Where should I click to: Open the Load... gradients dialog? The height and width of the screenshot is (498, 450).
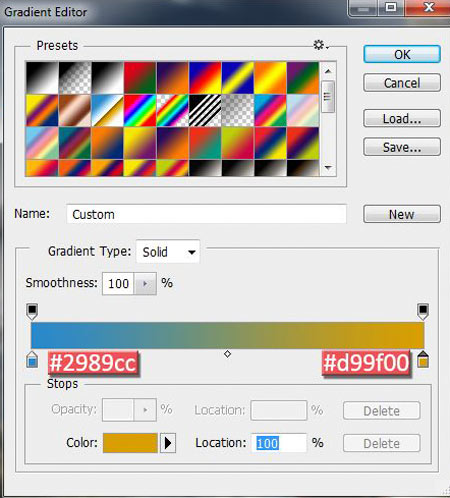coord(402,118)
